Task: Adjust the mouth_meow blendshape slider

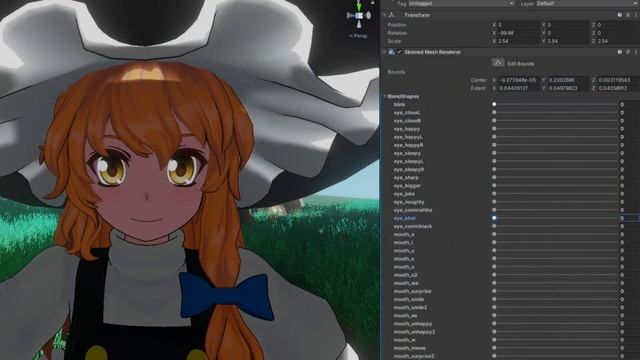Action: pyautogui.click(x=555, y=348)
